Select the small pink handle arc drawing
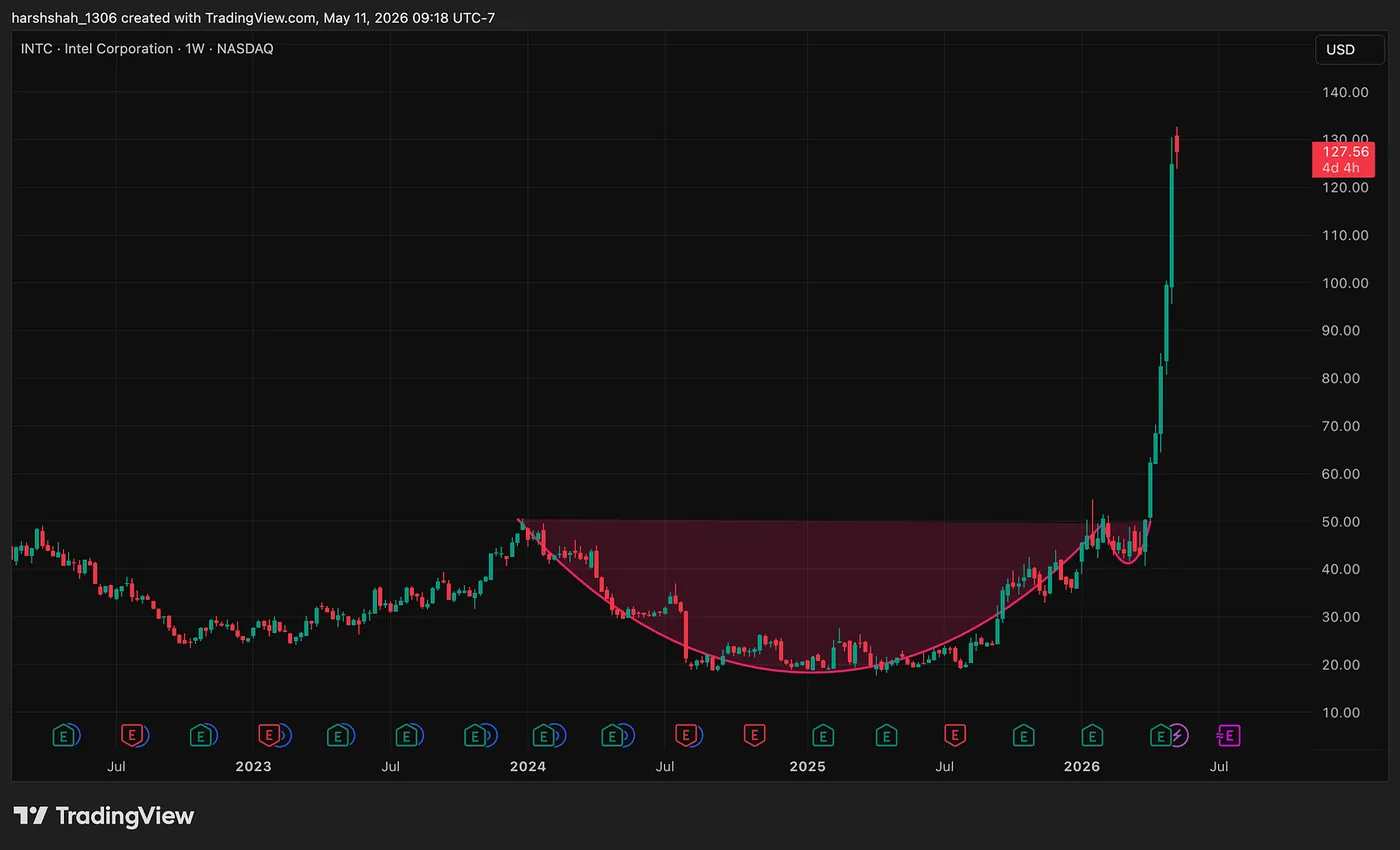The height and width of the screenshot is (850, 1400). (x=1128, y=561)
